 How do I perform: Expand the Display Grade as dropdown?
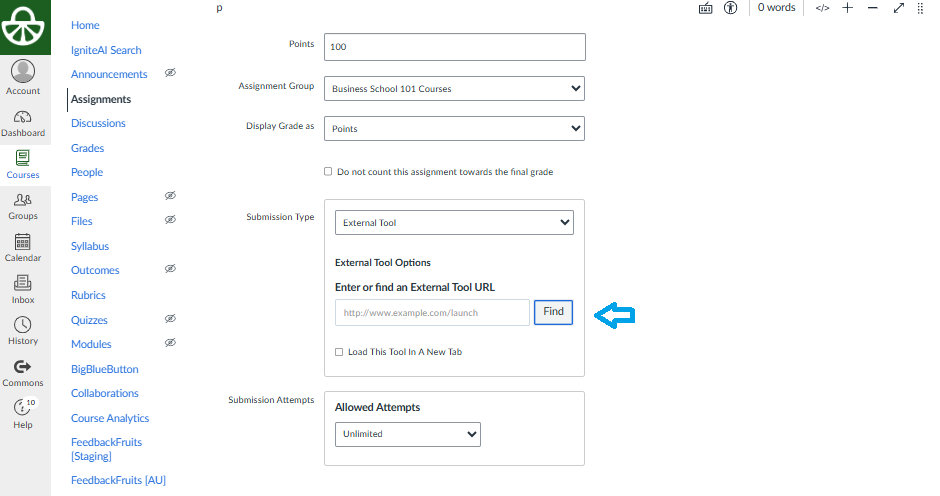[454, 129]
